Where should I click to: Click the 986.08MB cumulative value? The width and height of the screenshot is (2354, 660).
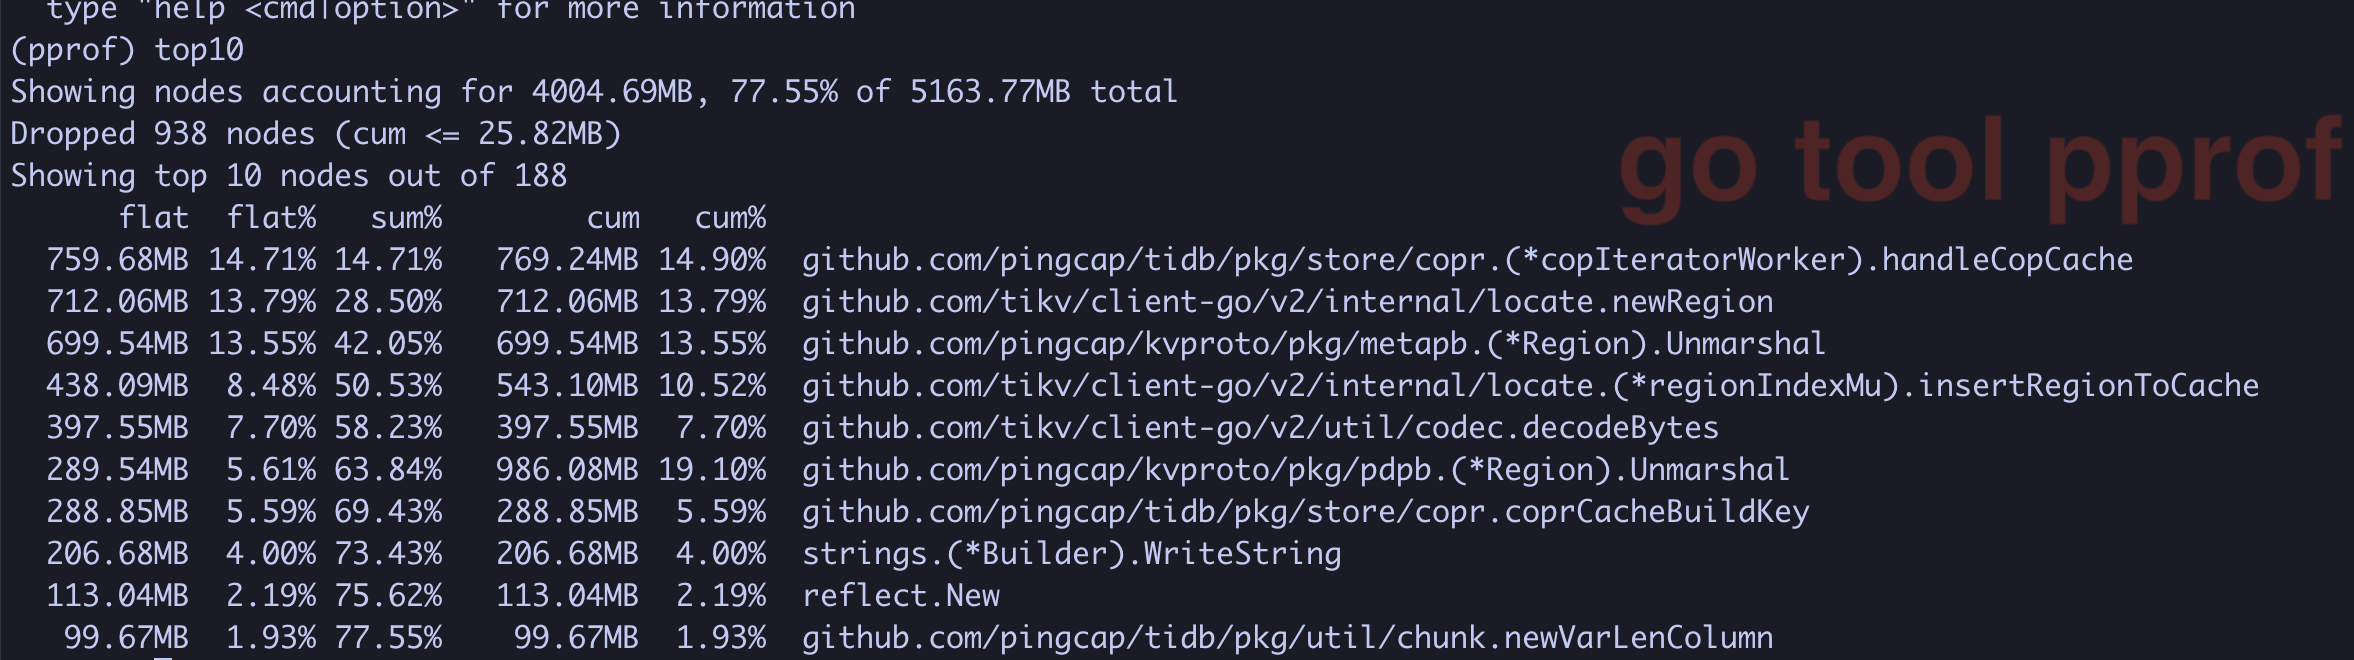(567, 470)
